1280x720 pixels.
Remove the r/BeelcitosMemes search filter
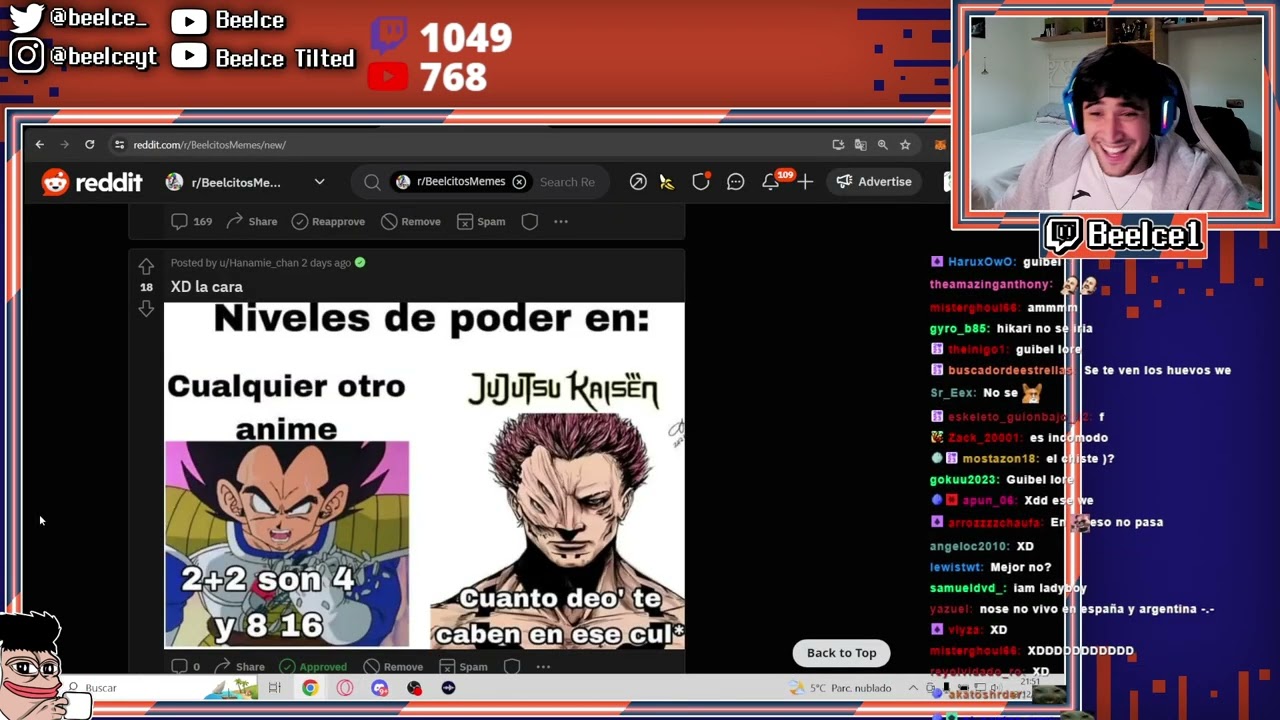pos(519,182)
